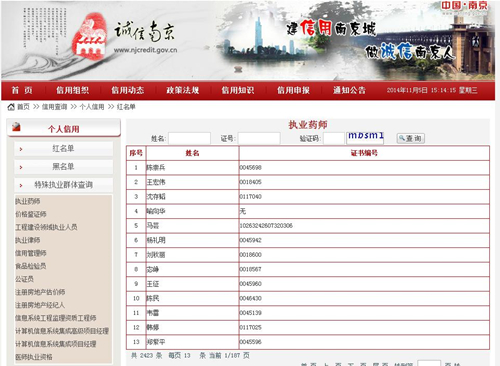Click the 个人信用 breadcrumb link
The width and height of the screenshot is (500, 366).
tap(92, 107)
